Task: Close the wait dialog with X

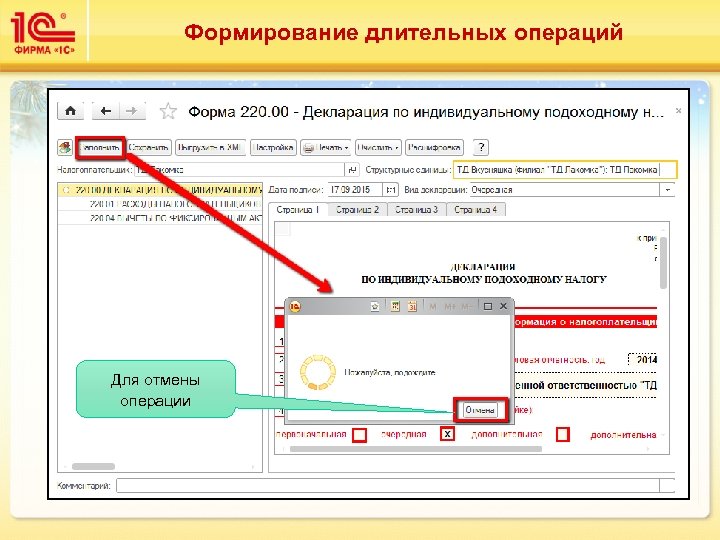Action: point(503,306)
